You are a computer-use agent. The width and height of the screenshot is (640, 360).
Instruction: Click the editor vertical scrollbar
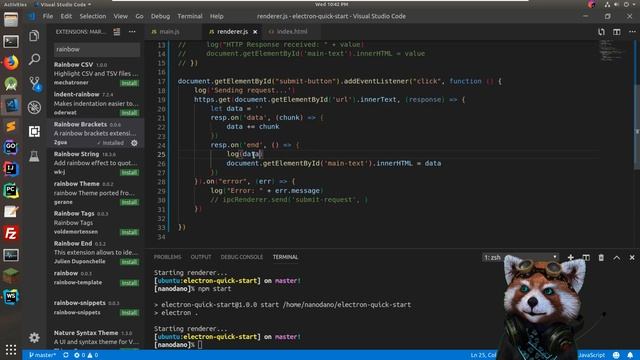point(637,127)
